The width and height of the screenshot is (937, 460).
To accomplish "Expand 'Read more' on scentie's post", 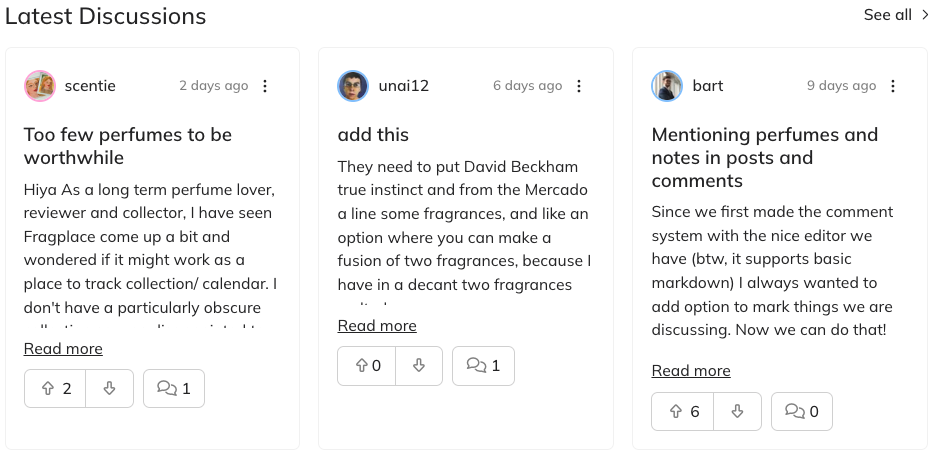I will (63, 348).
